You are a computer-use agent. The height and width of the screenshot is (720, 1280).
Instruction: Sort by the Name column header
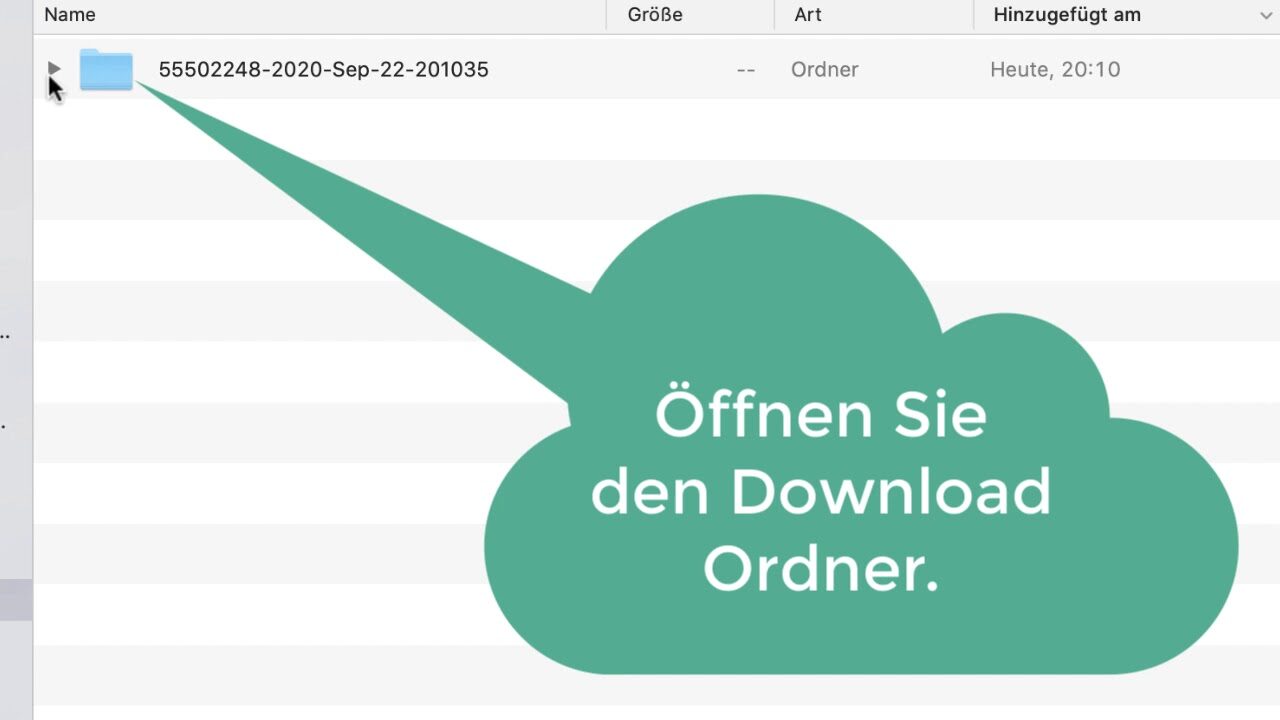70,15
